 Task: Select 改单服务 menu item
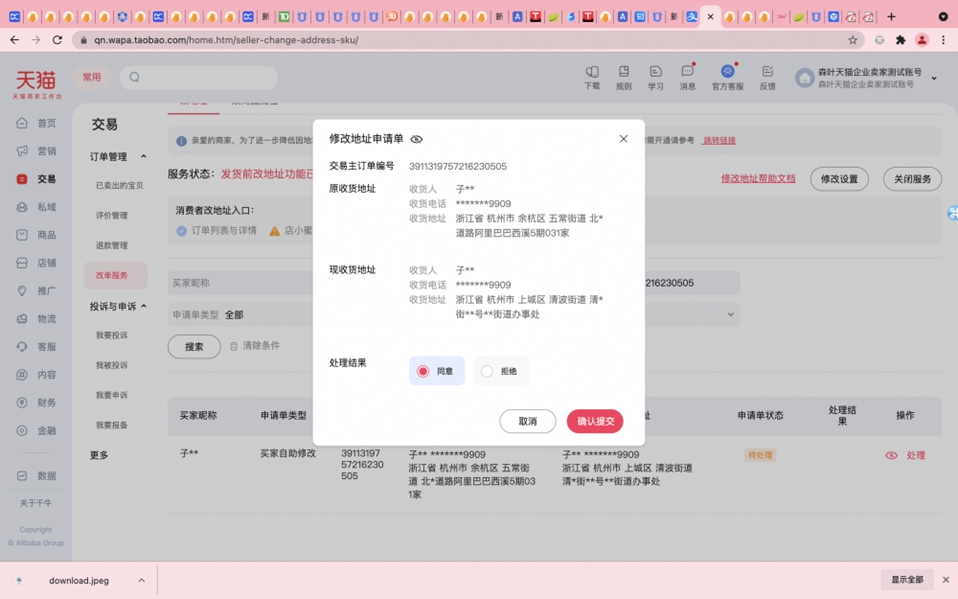pos(115,275)
